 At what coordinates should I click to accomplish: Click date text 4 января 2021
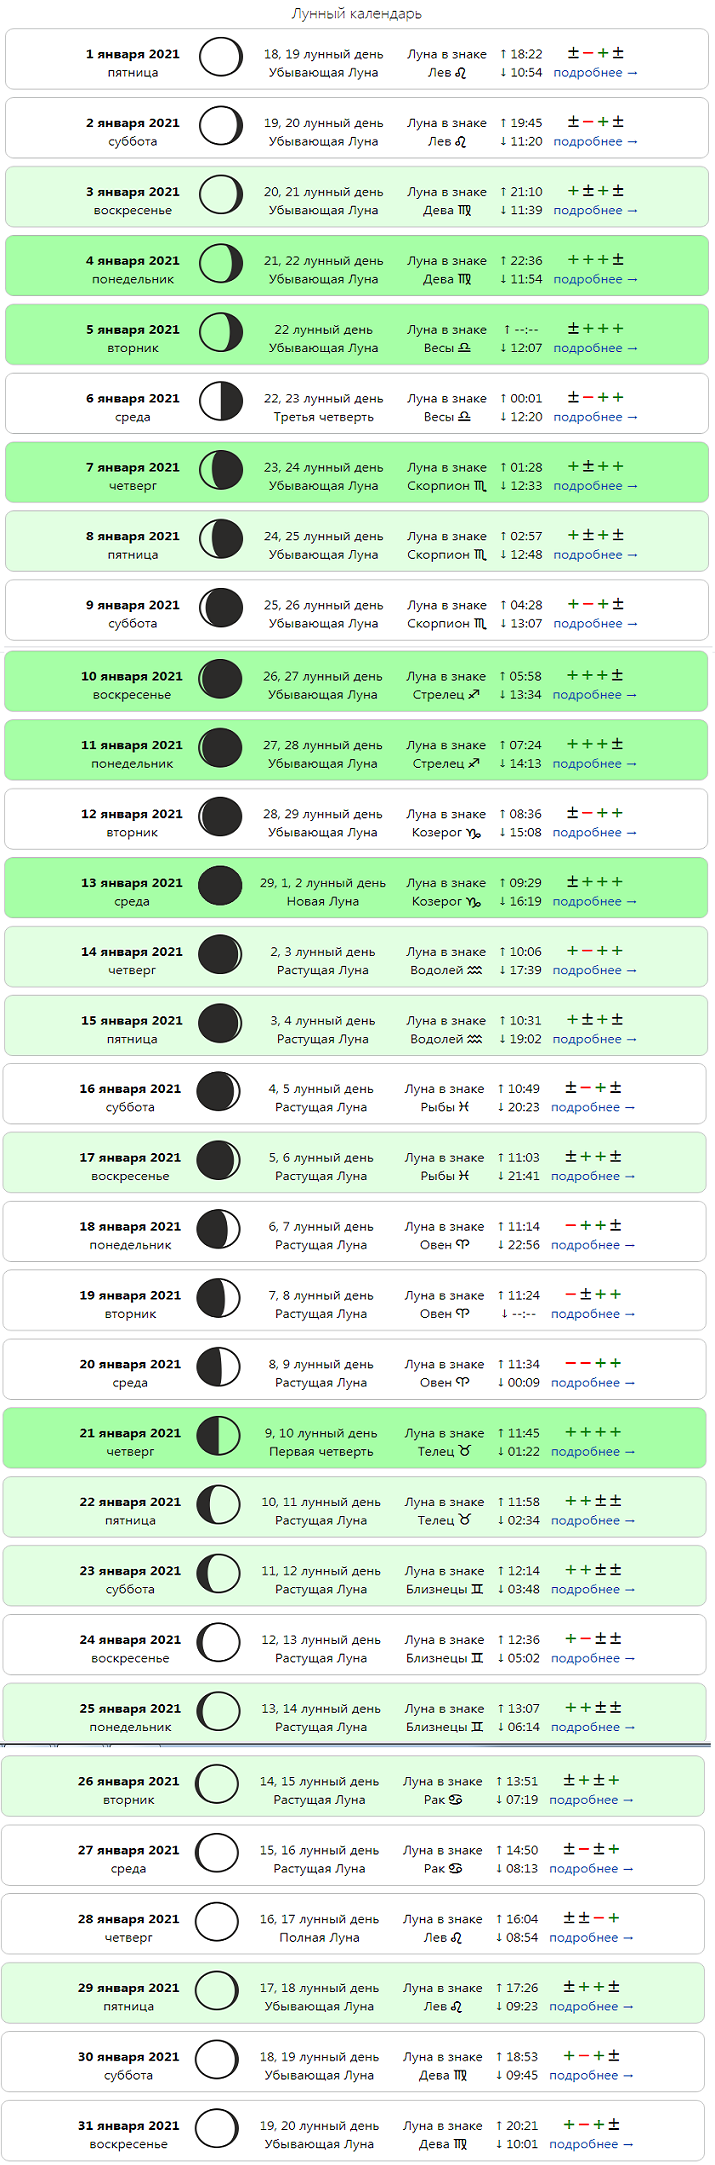tap(133, 261)
